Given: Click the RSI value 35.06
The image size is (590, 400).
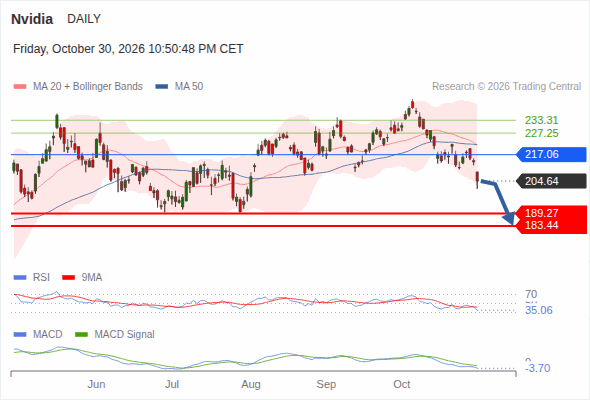Looking at the screenshot, I should click(539, 310).
